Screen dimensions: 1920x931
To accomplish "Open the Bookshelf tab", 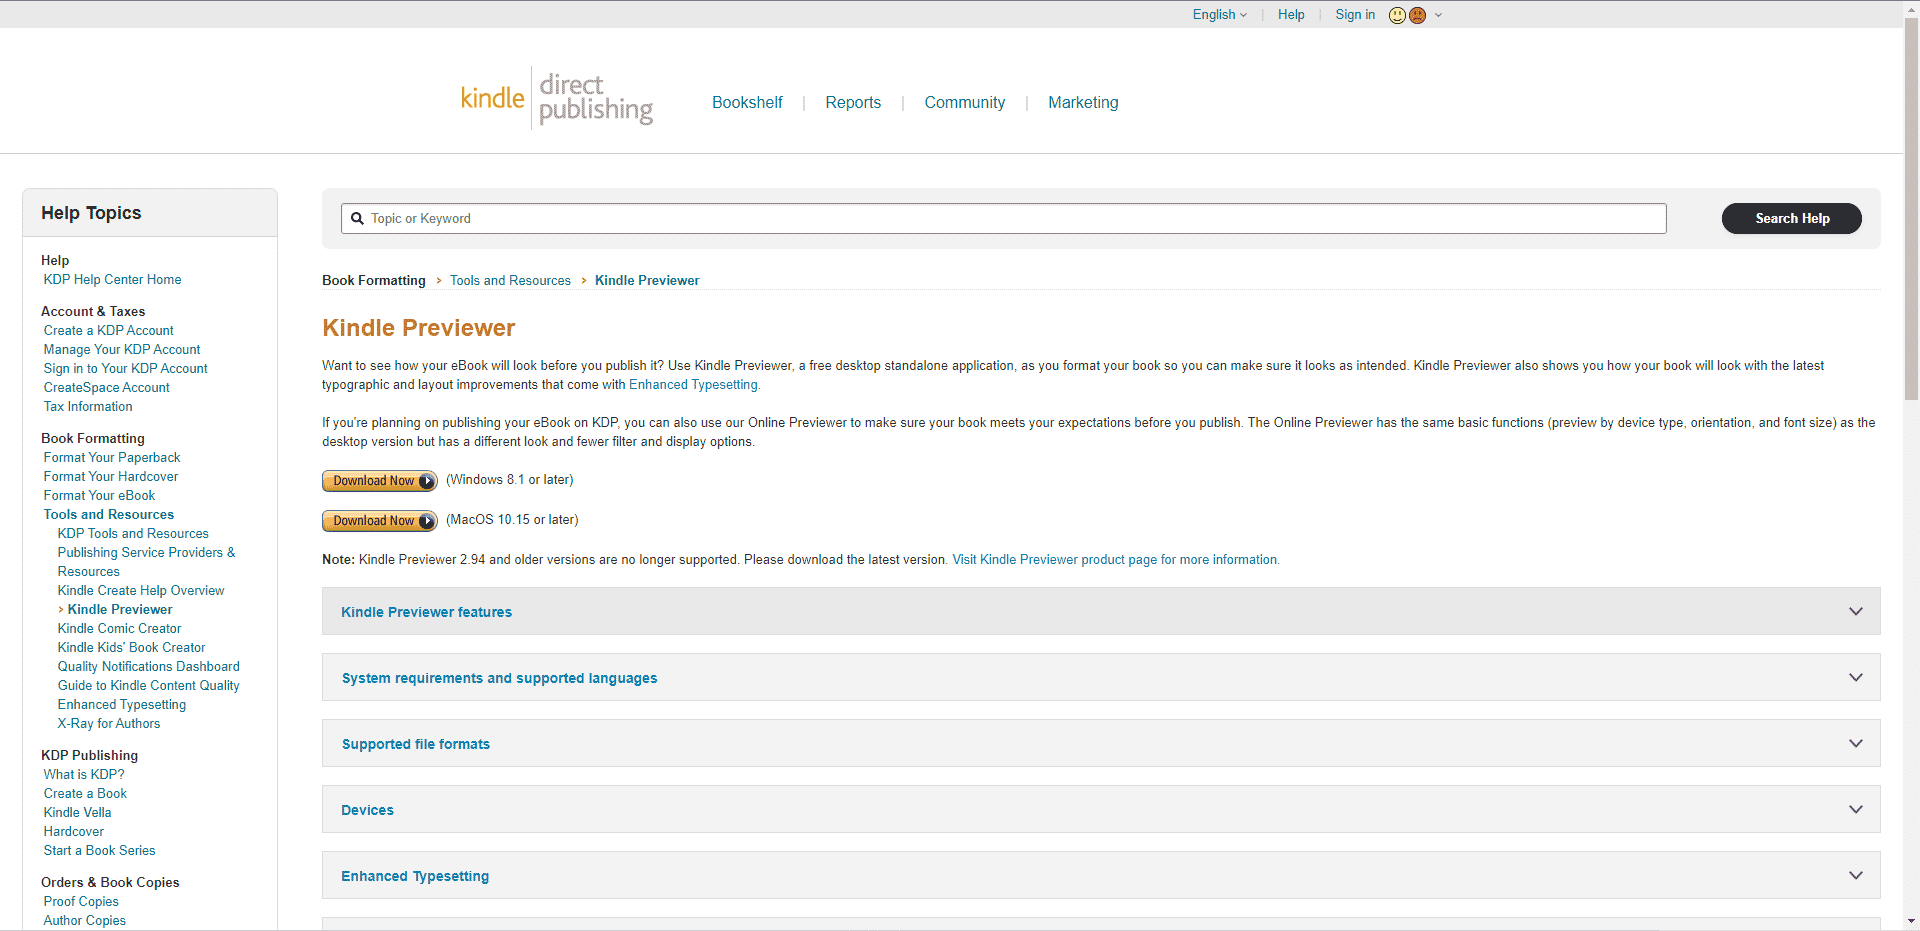I will point(747,102).
